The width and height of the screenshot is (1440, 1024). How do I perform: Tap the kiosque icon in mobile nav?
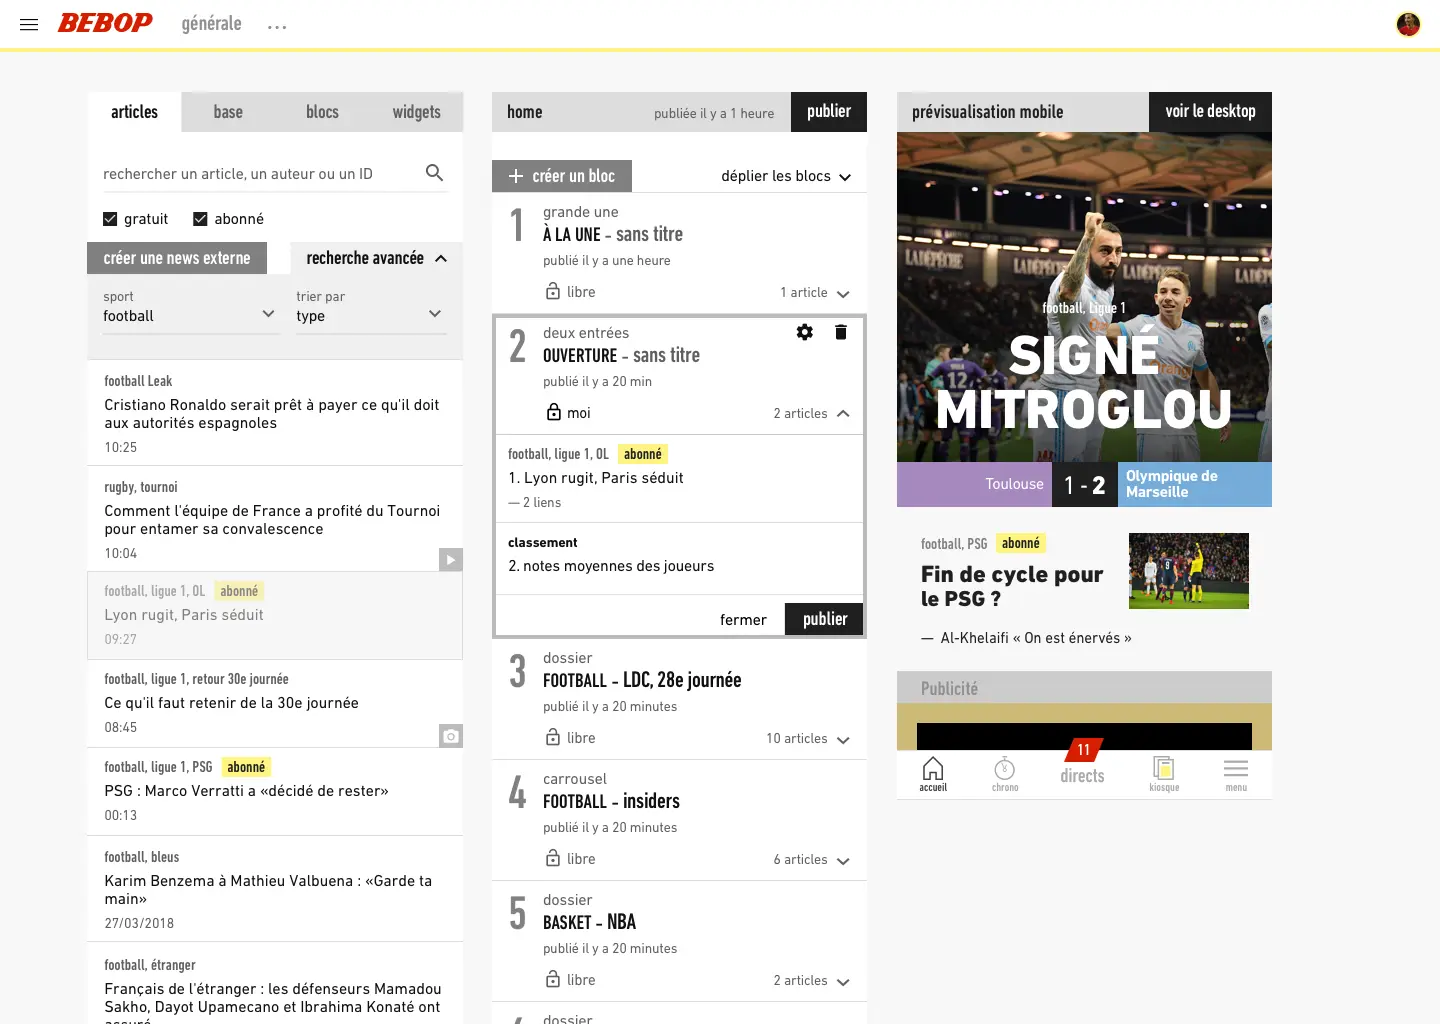point(1164,774)
